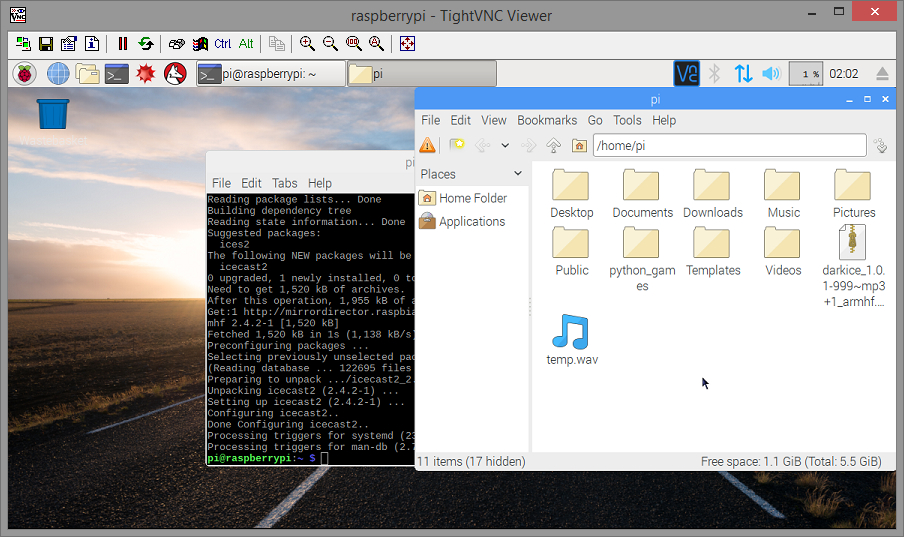Click the 02:02 panel clock
Image resolution: width=904 pixels, height=537 pixels.
(843, 74)
